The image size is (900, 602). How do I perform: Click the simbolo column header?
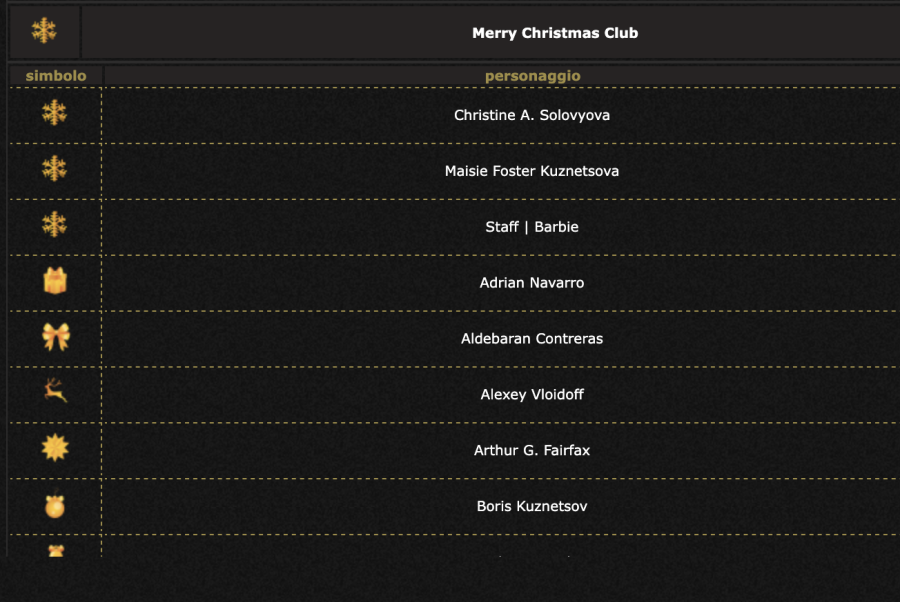click(56, 76)
